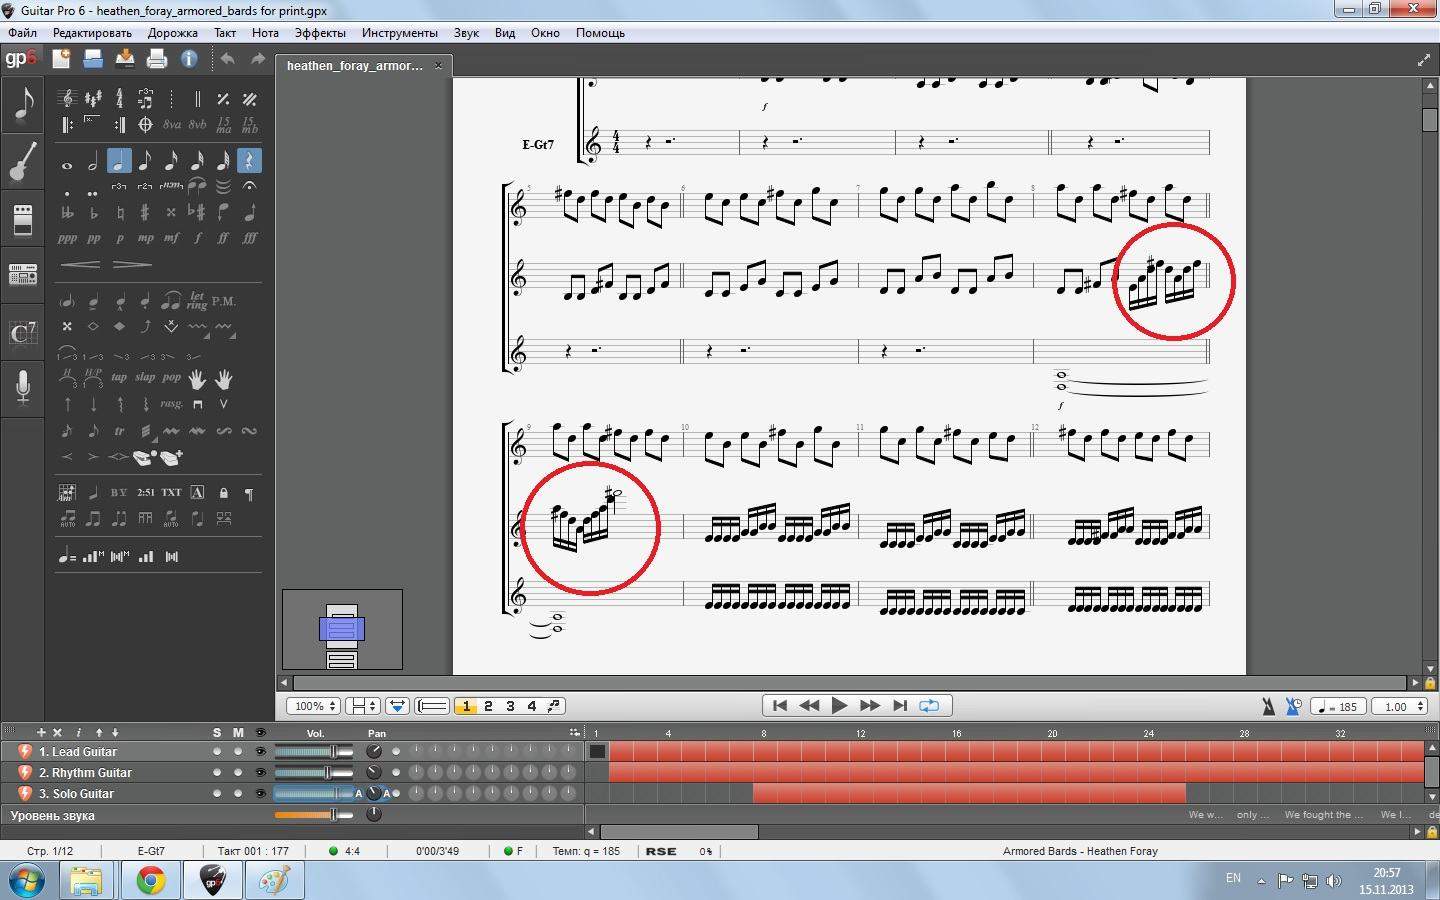Jump to the beginning of the score
This screenshot has height=900, width=1440.
pyautogui.click(x=780, y=706)
